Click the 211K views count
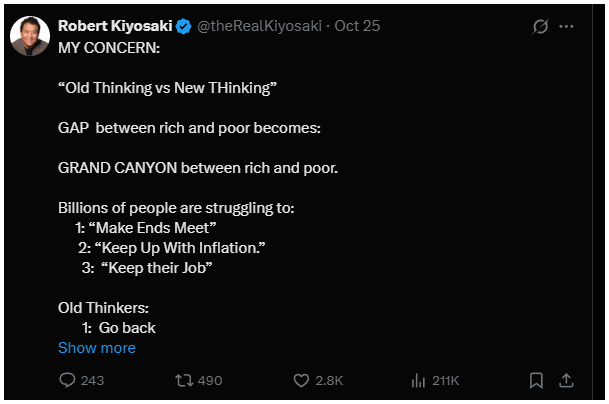Screen dimensions: 609x404 (x=446, y=380)
